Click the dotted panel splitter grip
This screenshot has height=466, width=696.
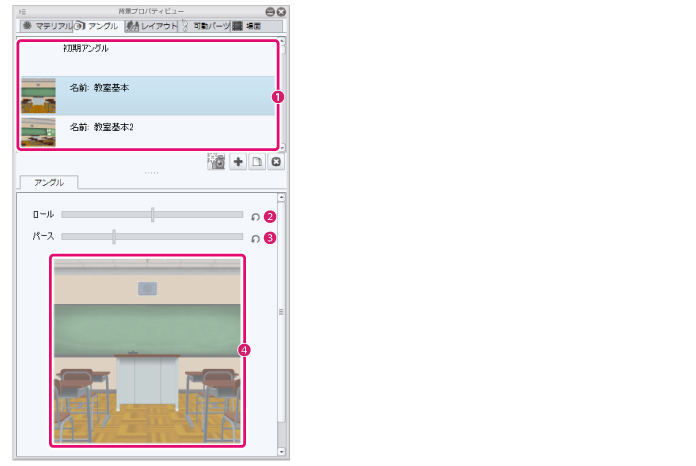(x=151, y=173)
